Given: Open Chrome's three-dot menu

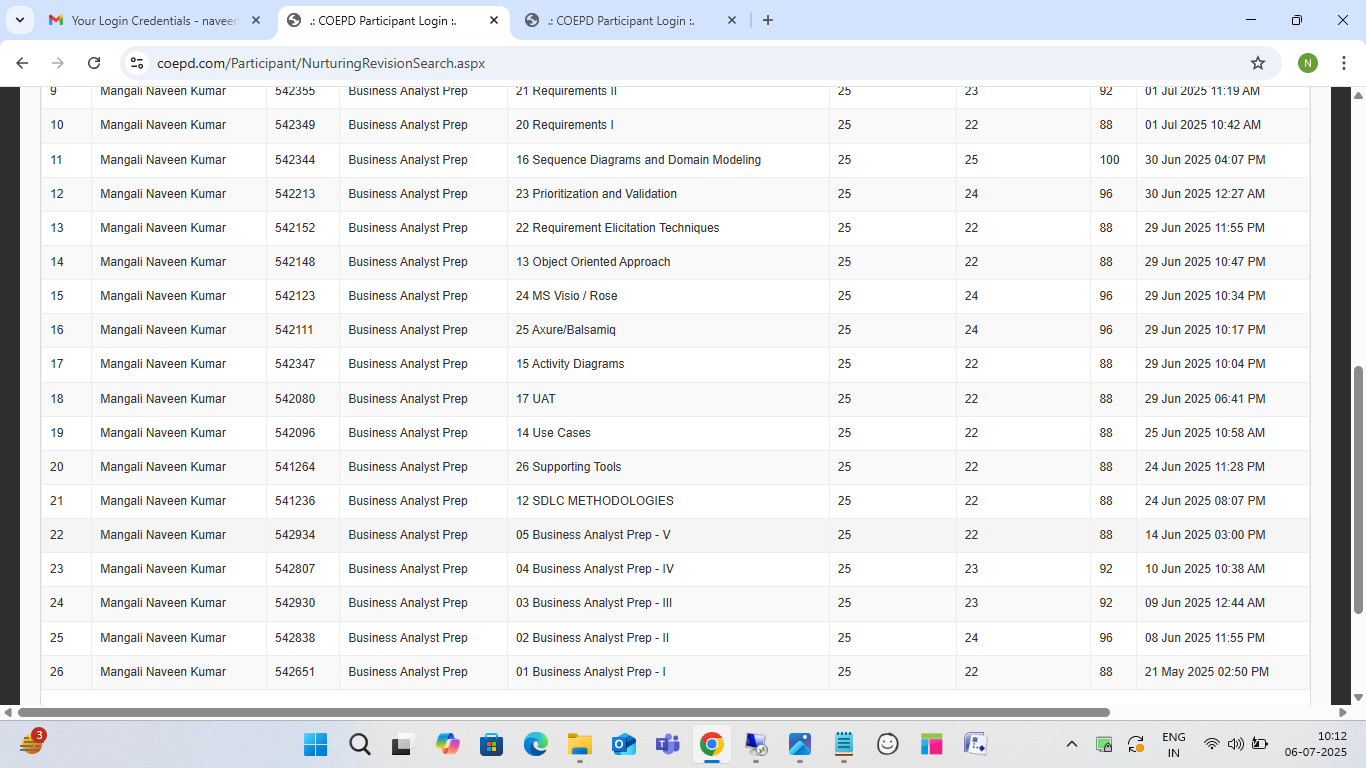Looking at the screenshot, I should 1344,63.
